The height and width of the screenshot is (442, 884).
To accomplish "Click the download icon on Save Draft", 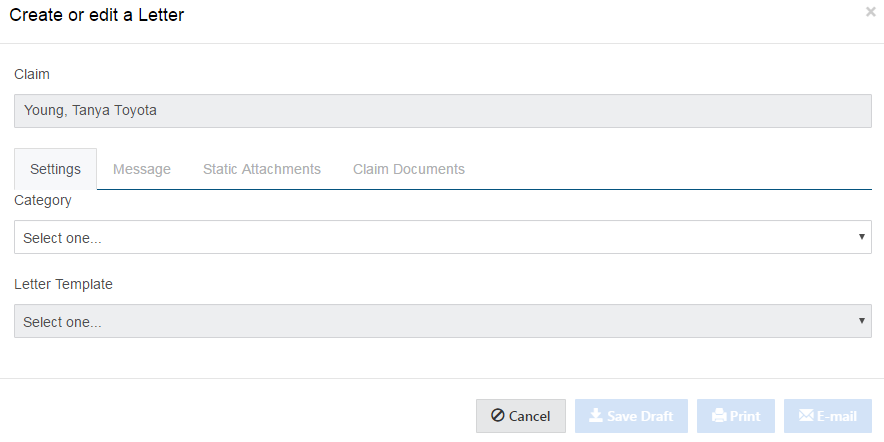I will 595,416.
